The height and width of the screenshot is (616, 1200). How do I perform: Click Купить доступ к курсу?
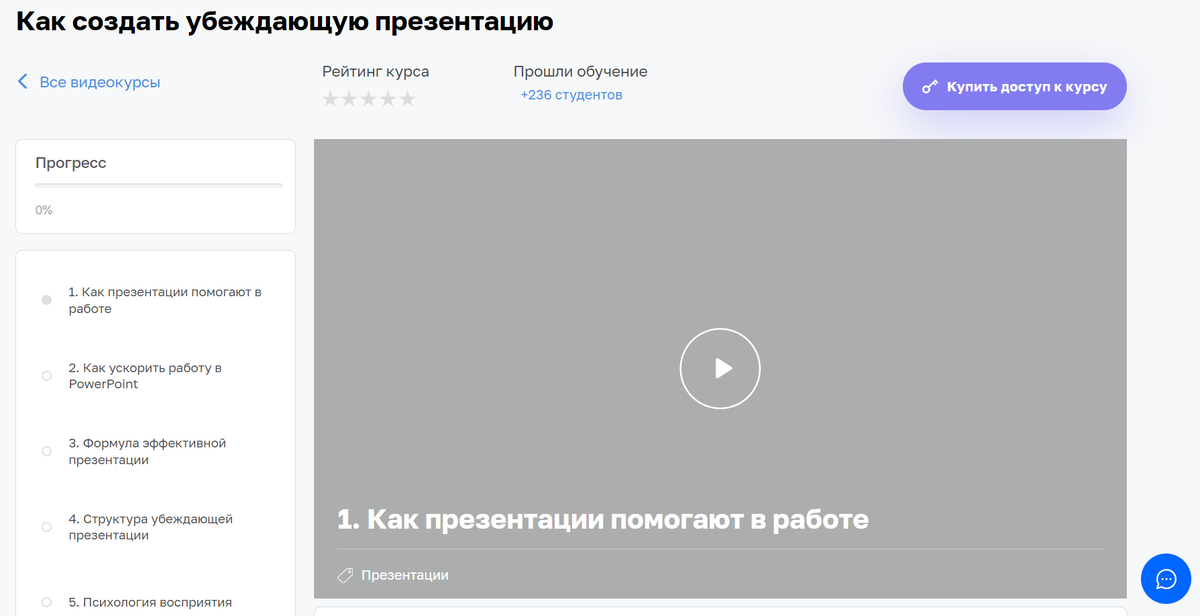(x=1014, y=86)
